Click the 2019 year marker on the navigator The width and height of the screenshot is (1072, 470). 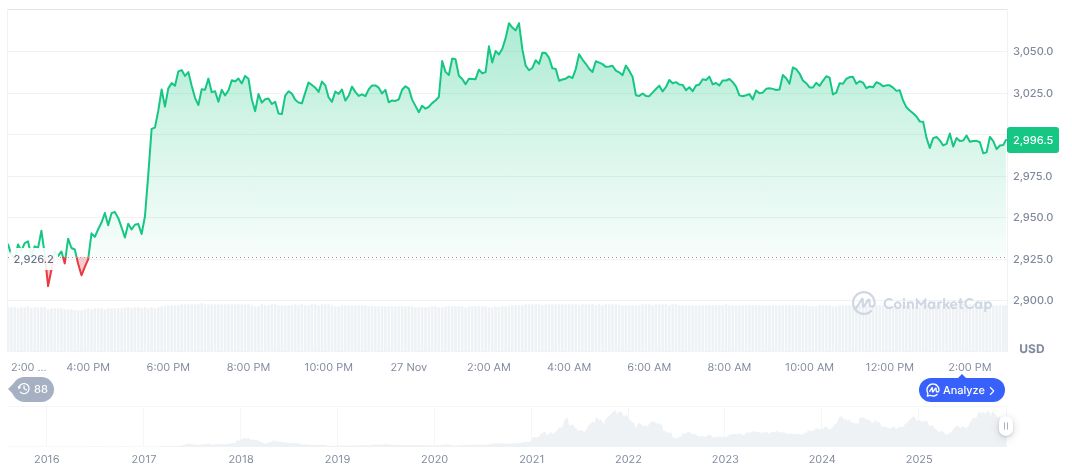pyautogui.click(x=337, y=459)
